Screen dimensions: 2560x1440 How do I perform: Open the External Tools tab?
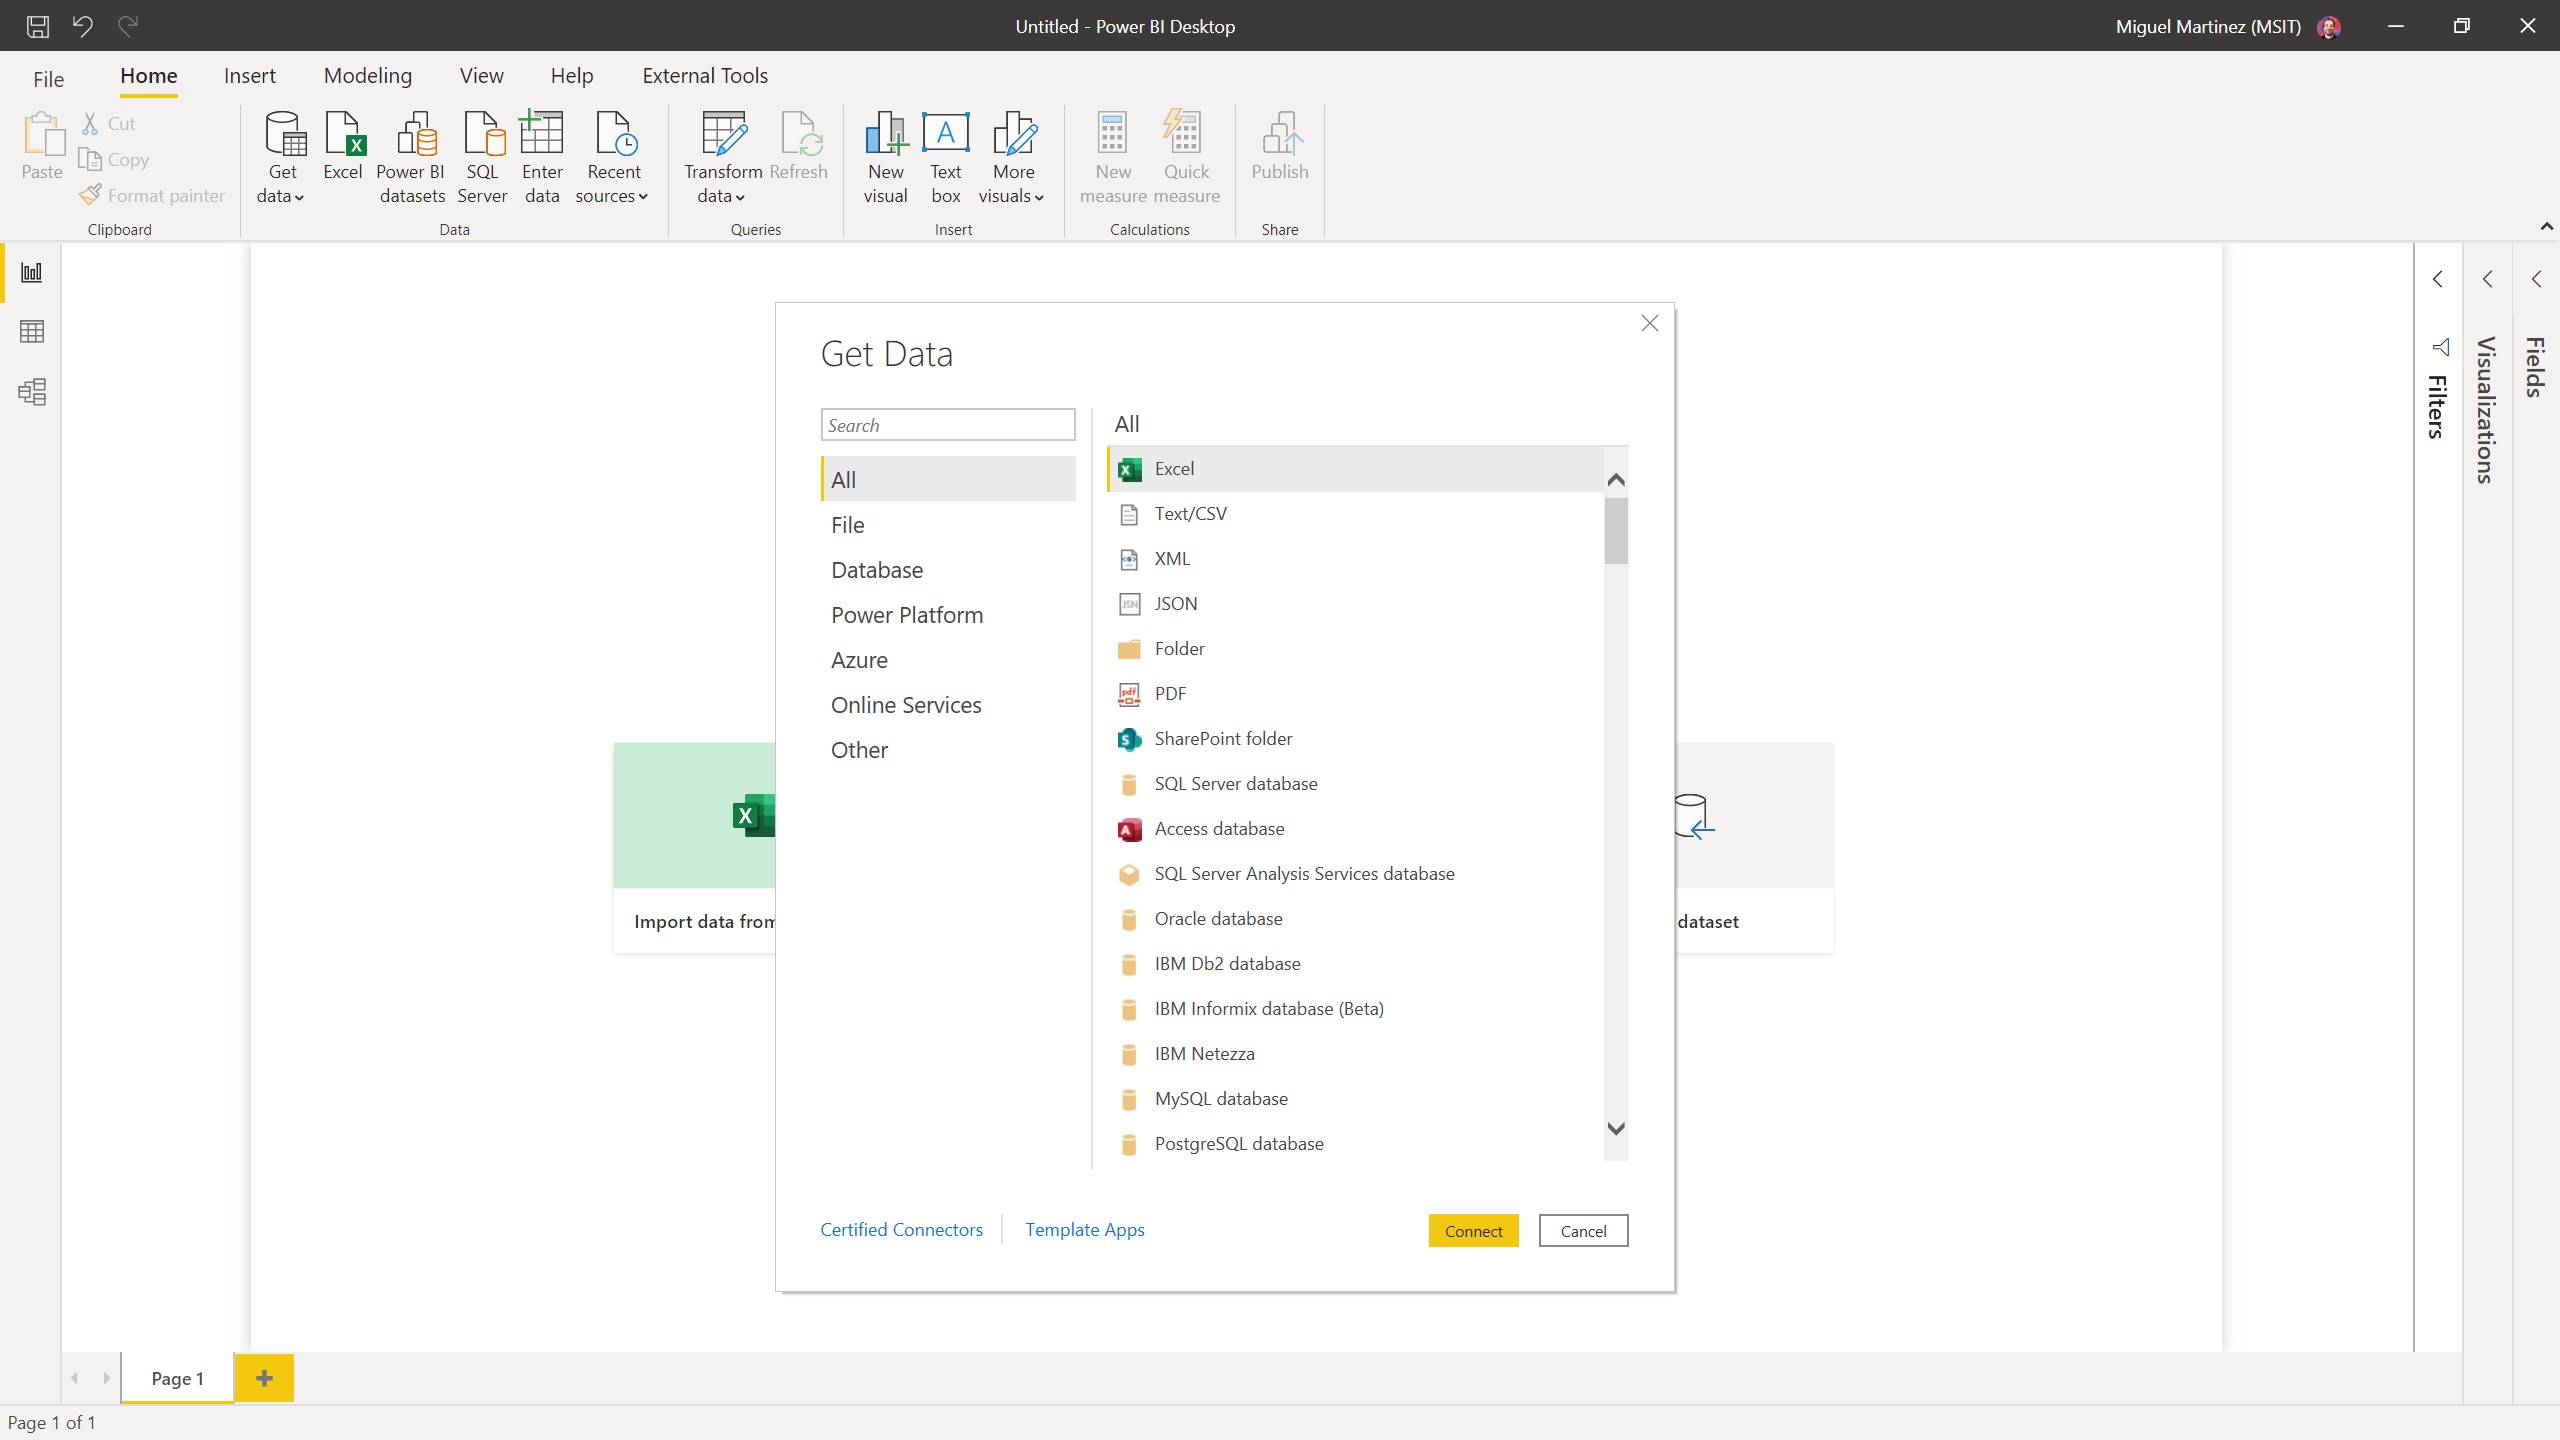coord(704,75)
